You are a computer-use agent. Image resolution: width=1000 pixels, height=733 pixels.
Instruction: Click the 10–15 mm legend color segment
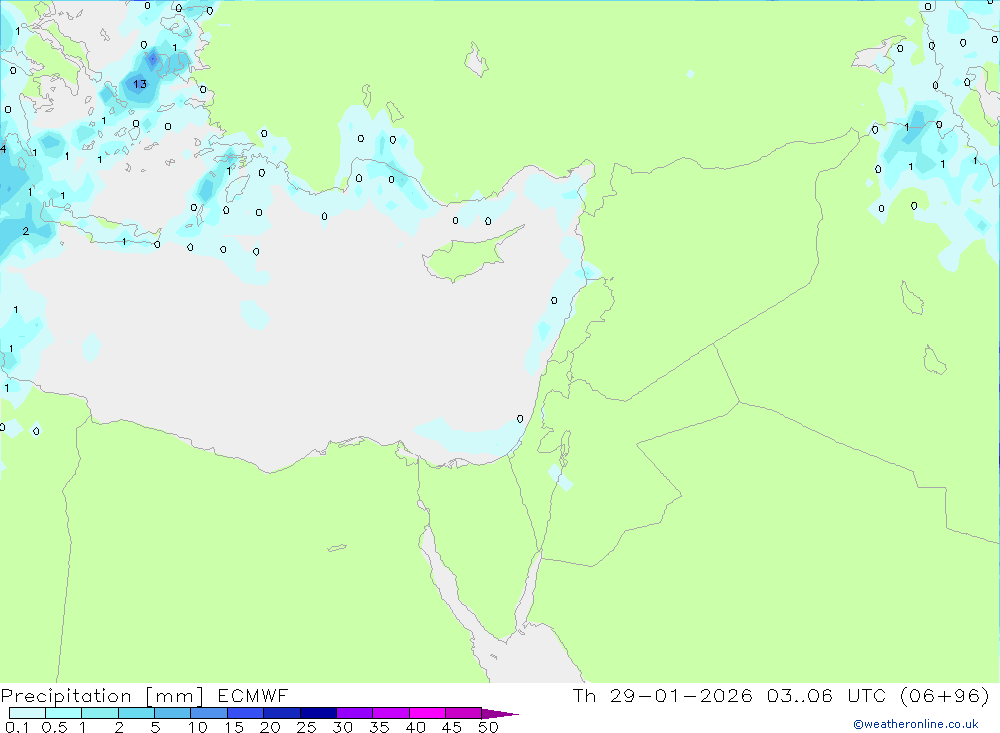pyautogui.click(x=209, y=713)
